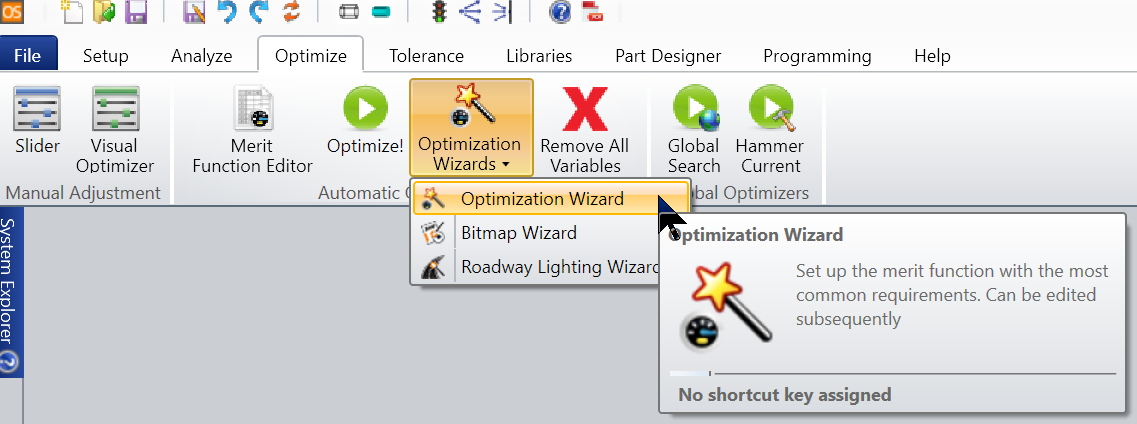Select Optimization Wizard from the dropdown menu

(541, 199)
